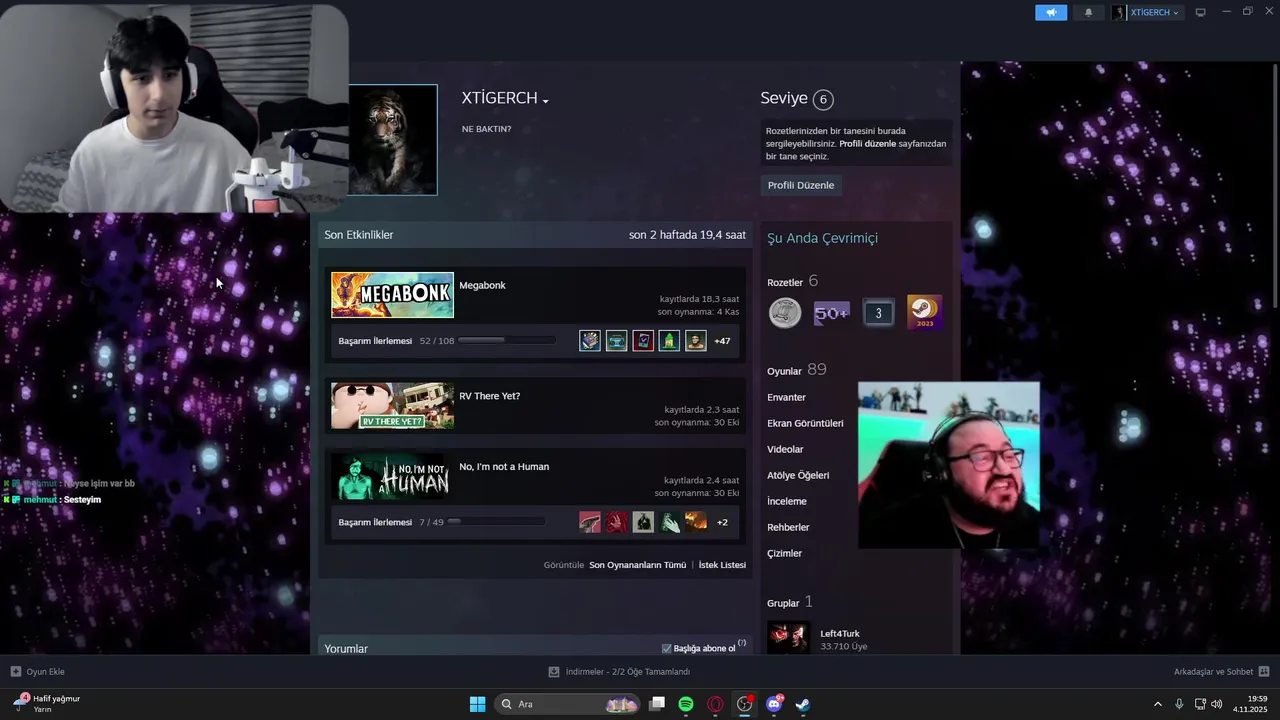Open the Windows Start menu
This screenshot has width=1280, height=720.
tap(477, 704)
